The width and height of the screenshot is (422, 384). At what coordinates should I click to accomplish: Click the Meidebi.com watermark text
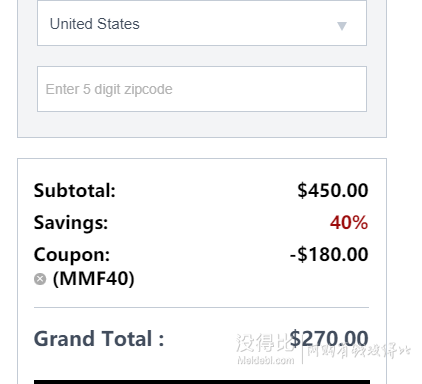click(x=266, y=360)
